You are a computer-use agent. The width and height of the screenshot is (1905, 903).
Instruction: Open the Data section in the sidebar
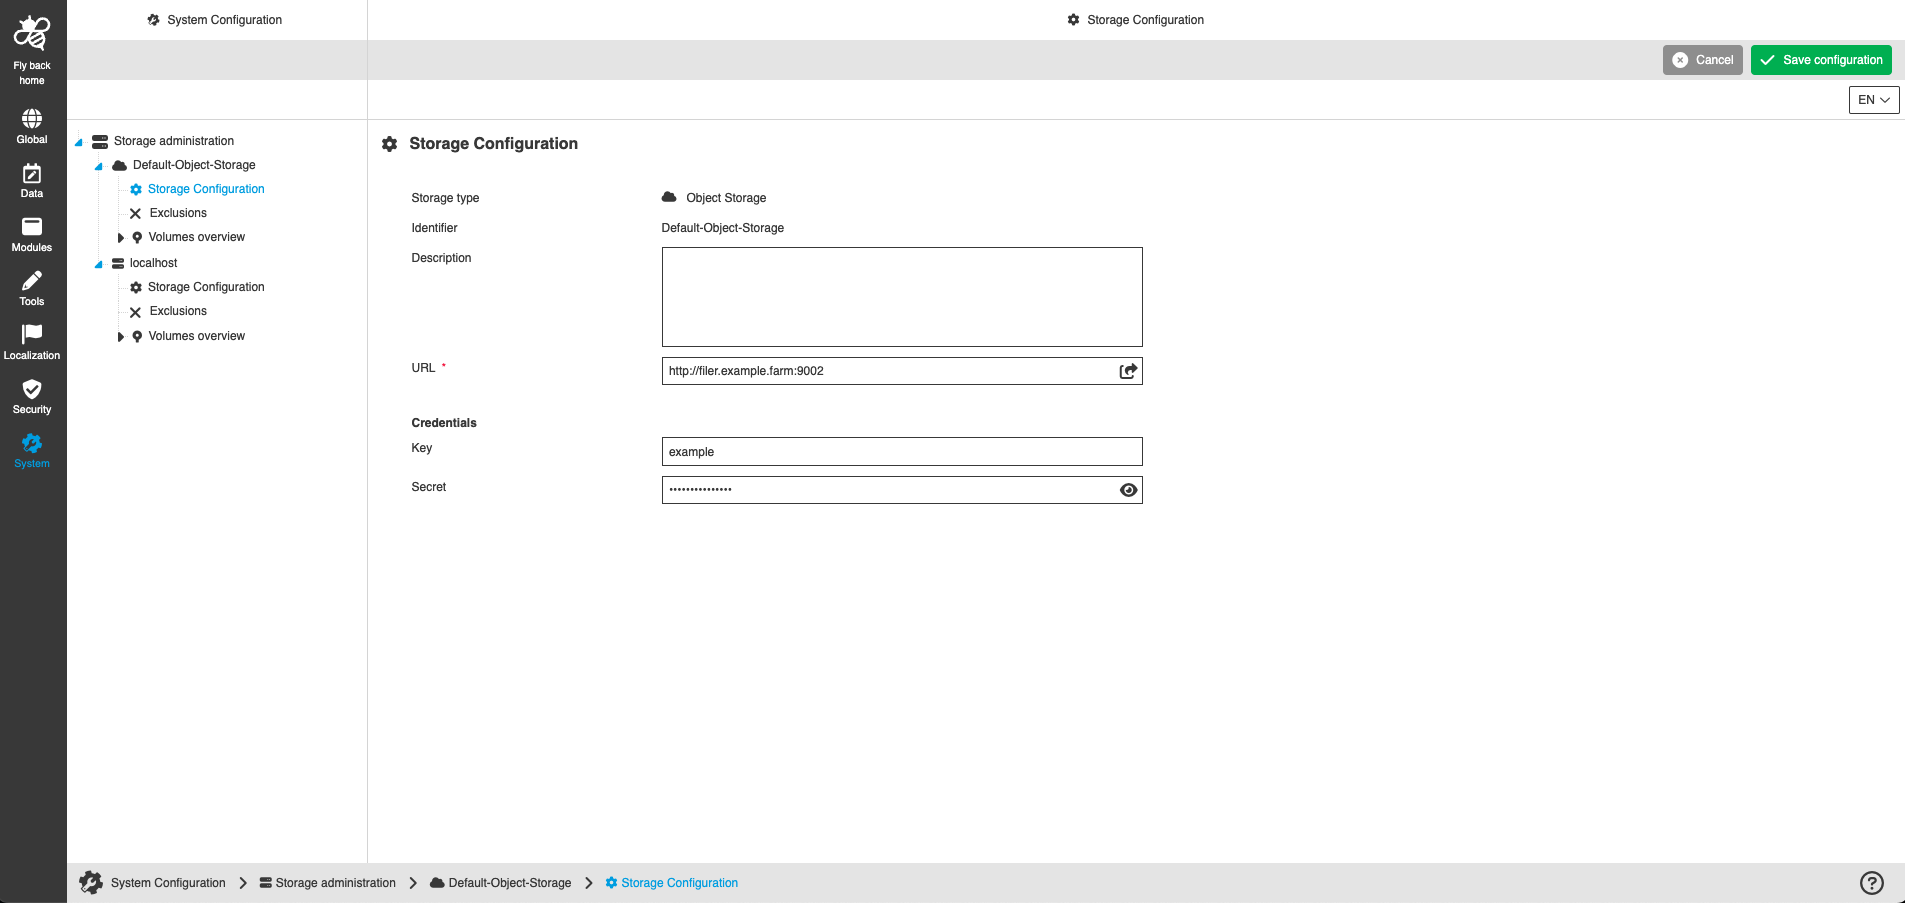coord(31,177)
